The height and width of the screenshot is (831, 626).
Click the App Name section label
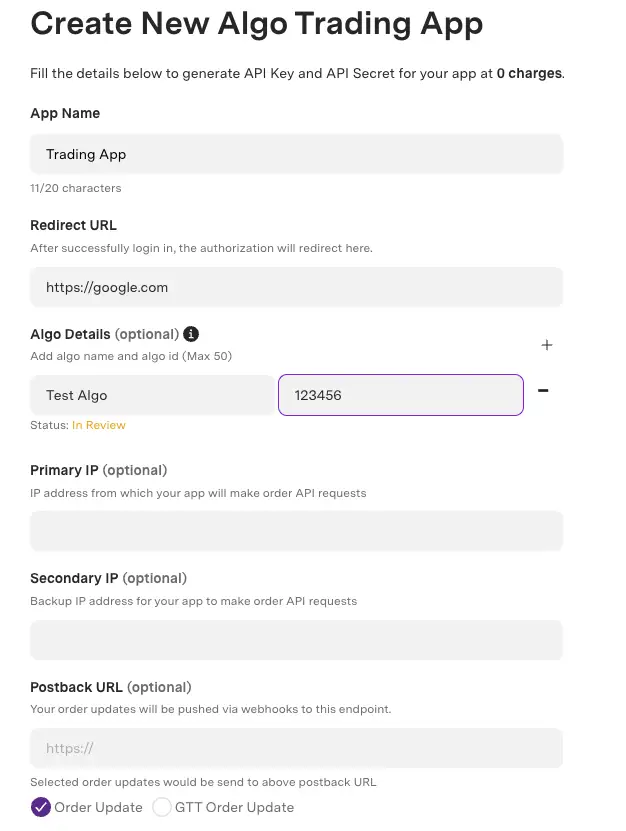tap(65, 113)
